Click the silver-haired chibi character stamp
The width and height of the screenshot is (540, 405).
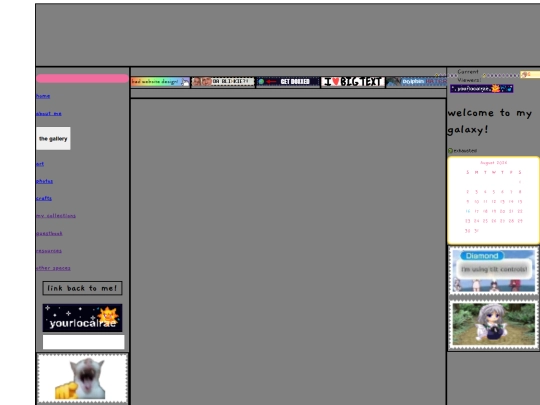(x=494, y=324)
